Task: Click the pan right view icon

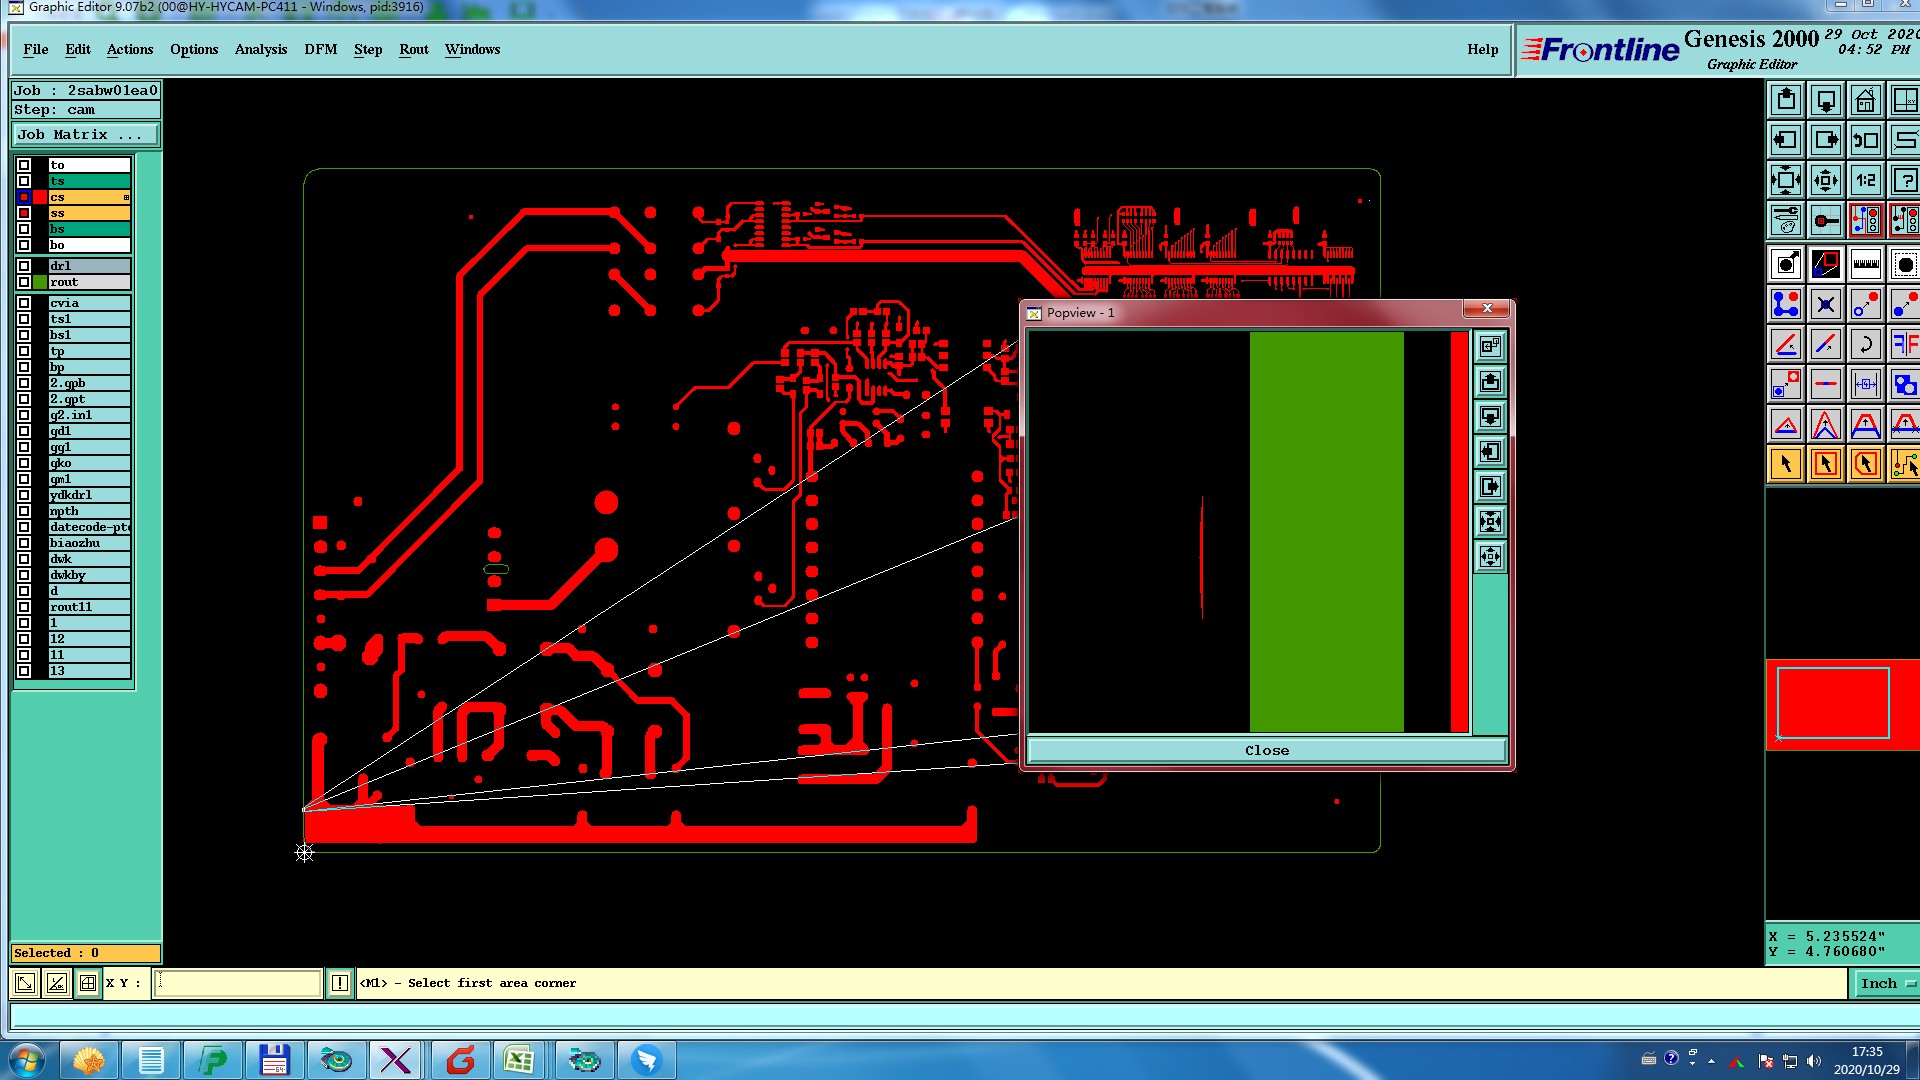Action: (1826, 140)
